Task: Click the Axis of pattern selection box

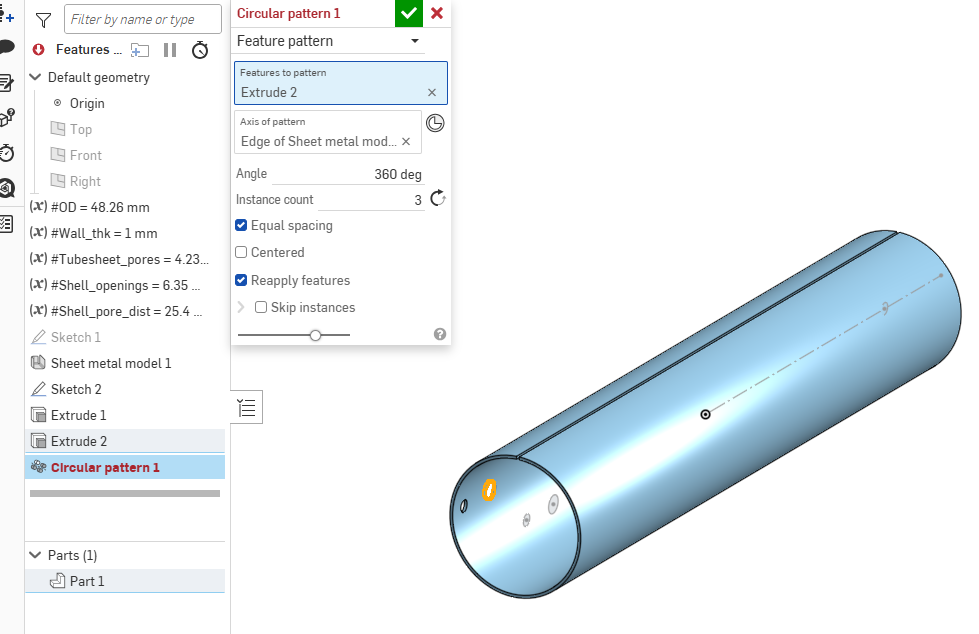Action: coord(328,132)
